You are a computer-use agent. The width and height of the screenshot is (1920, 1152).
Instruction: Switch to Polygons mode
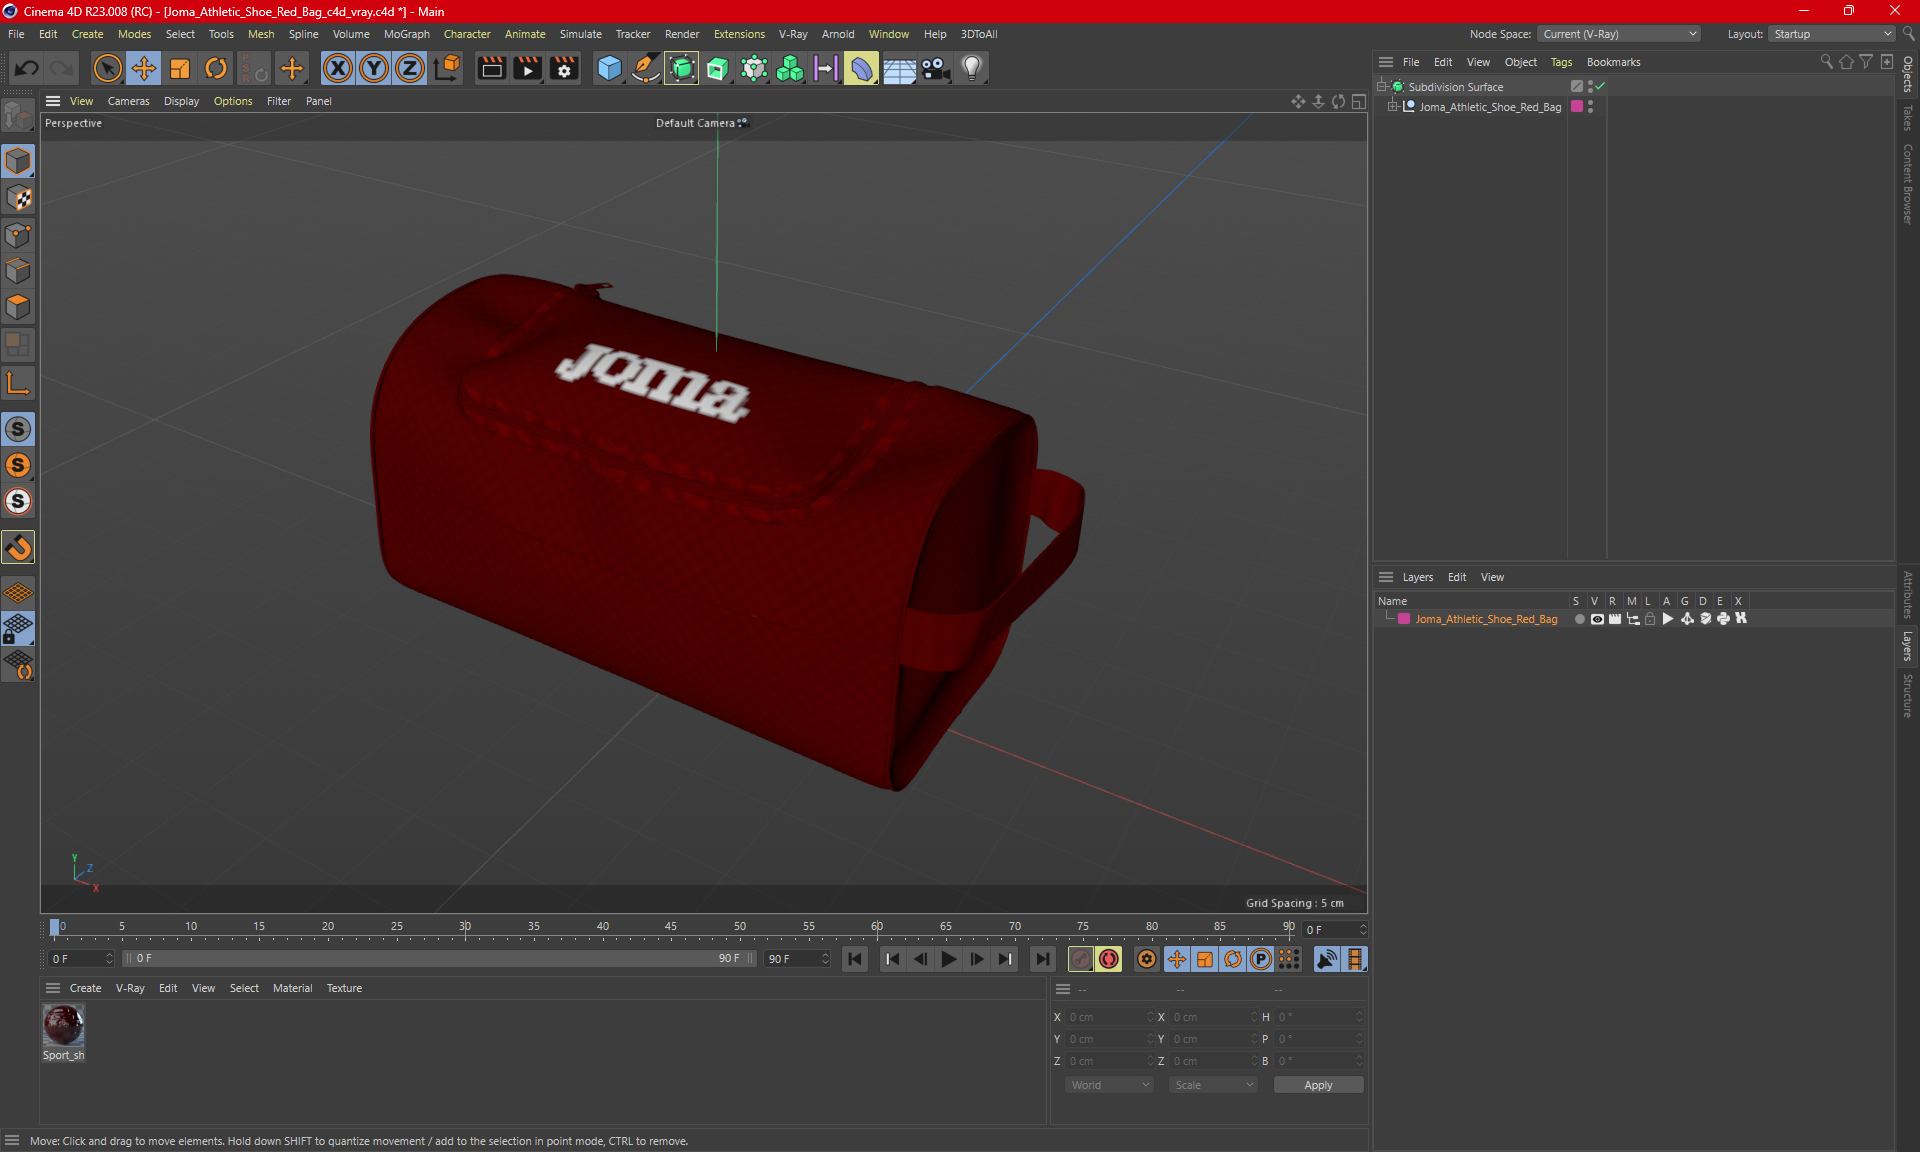18,307
